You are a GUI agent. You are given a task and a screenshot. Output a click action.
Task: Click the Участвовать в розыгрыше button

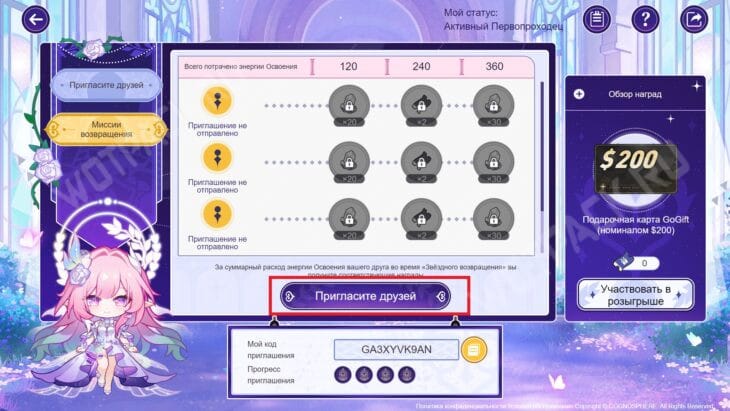pos(635,295)
